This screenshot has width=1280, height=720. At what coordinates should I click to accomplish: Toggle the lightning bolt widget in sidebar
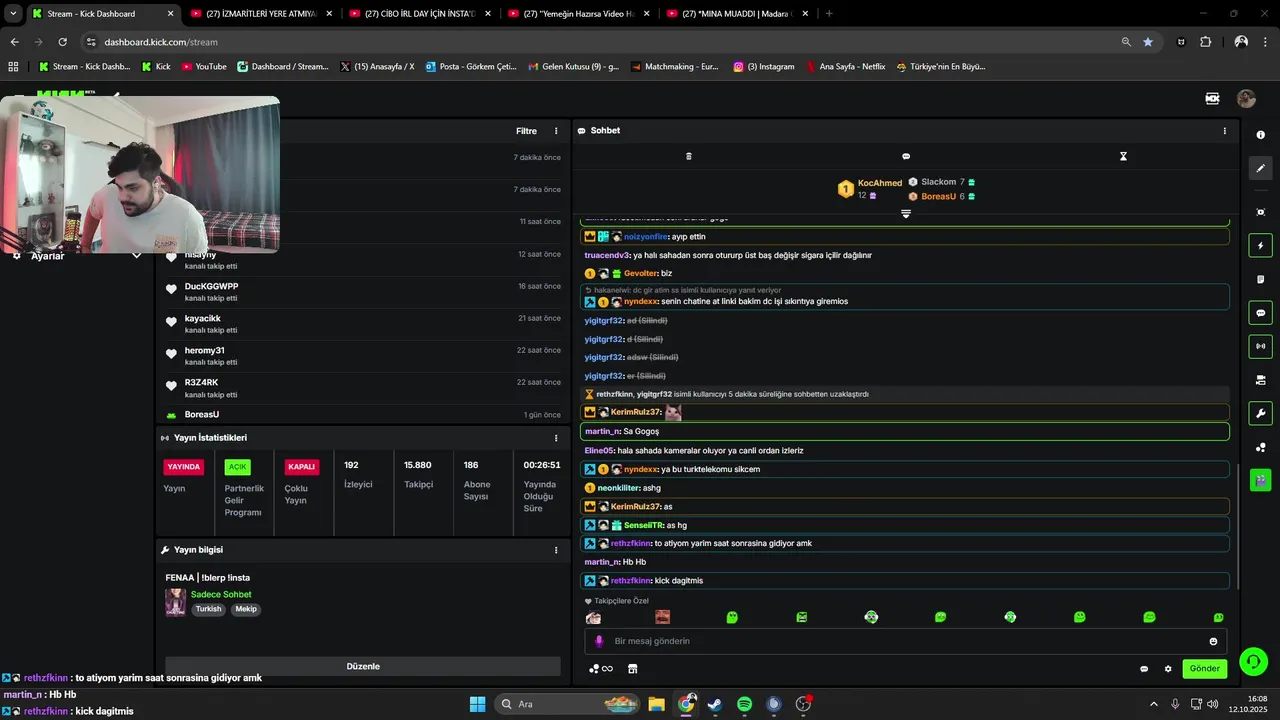point(1260,246)
